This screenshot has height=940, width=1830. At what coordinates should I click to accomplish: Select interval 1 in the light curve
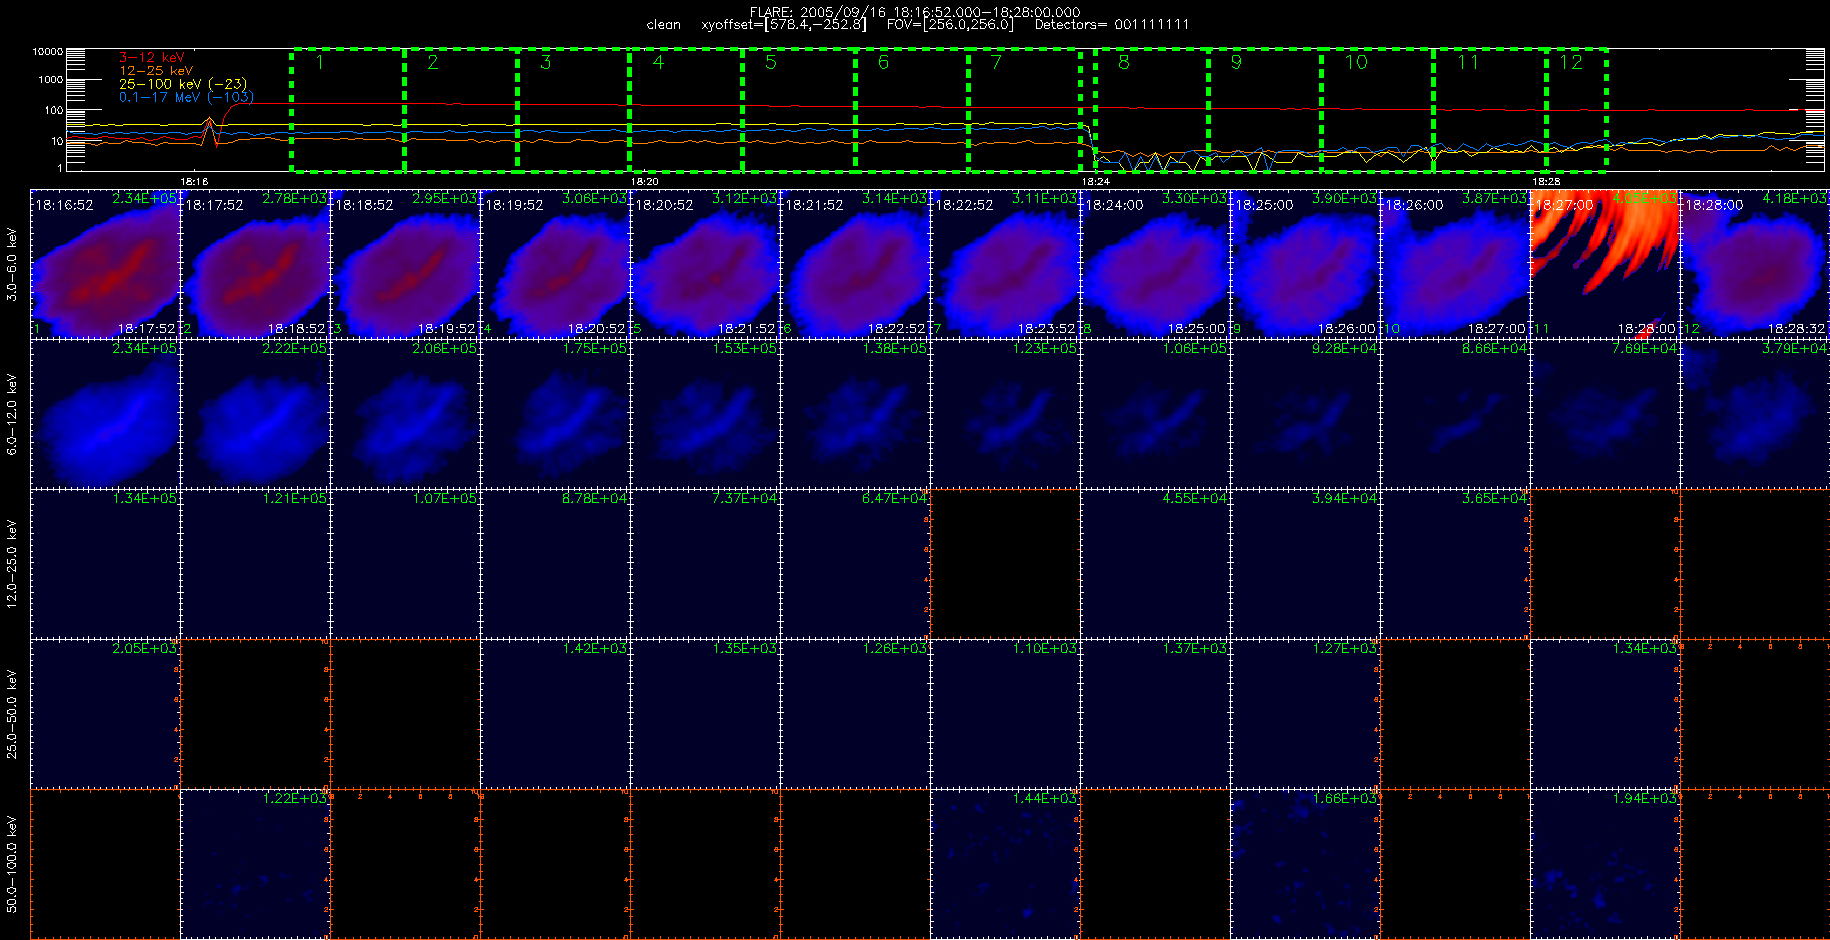[x=348, y=110]
